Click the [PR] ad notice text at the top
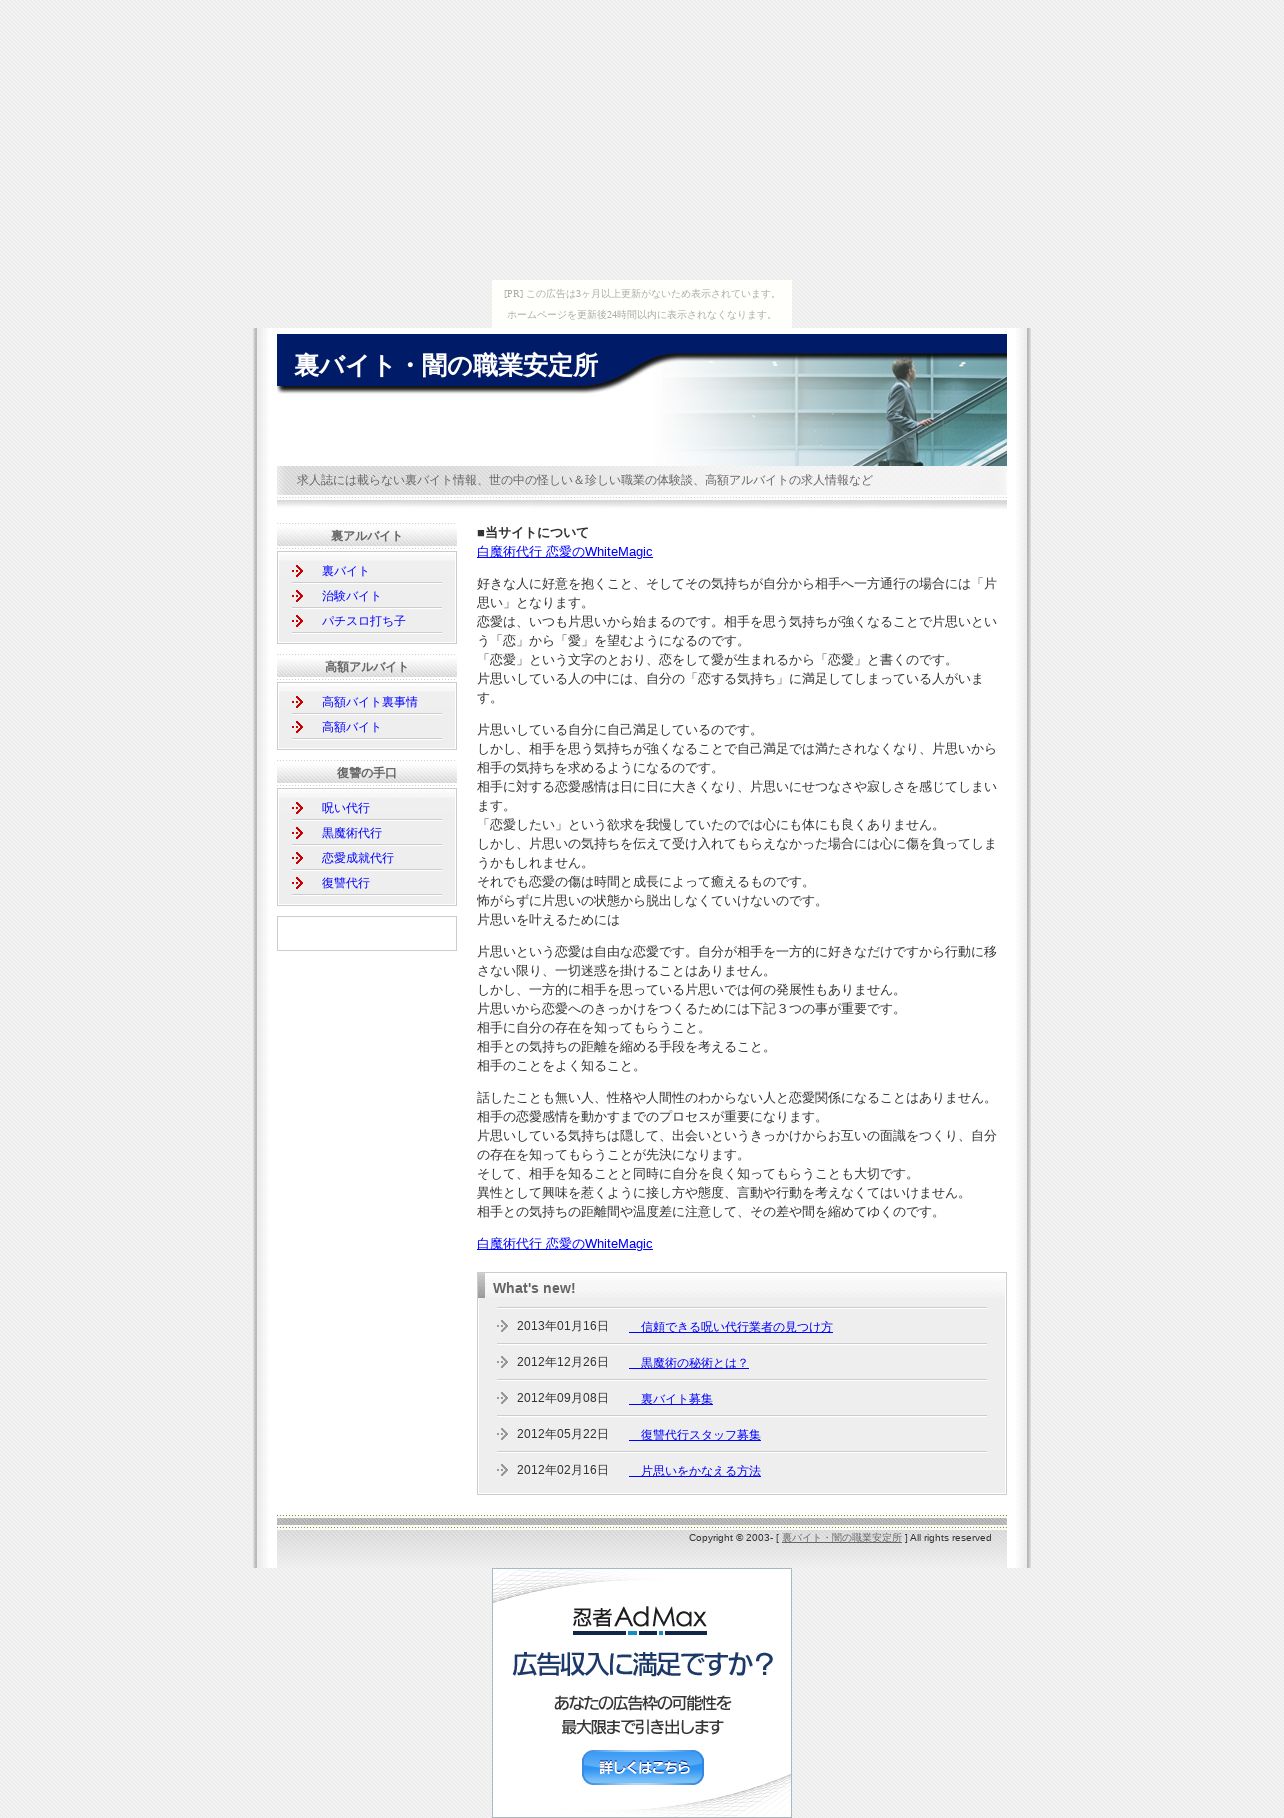Screen dimensions: 1284x1818 pyautogui.click(x=641, y=304)
